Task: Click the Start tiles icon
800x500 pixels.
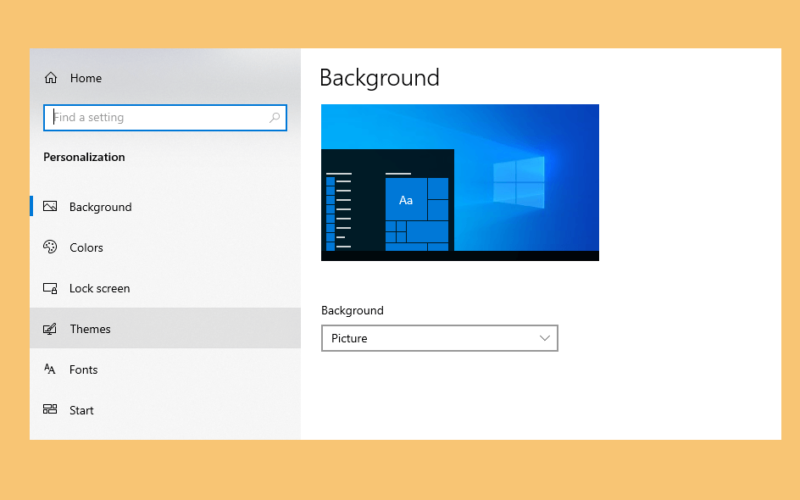Action: tap(50, 409)
